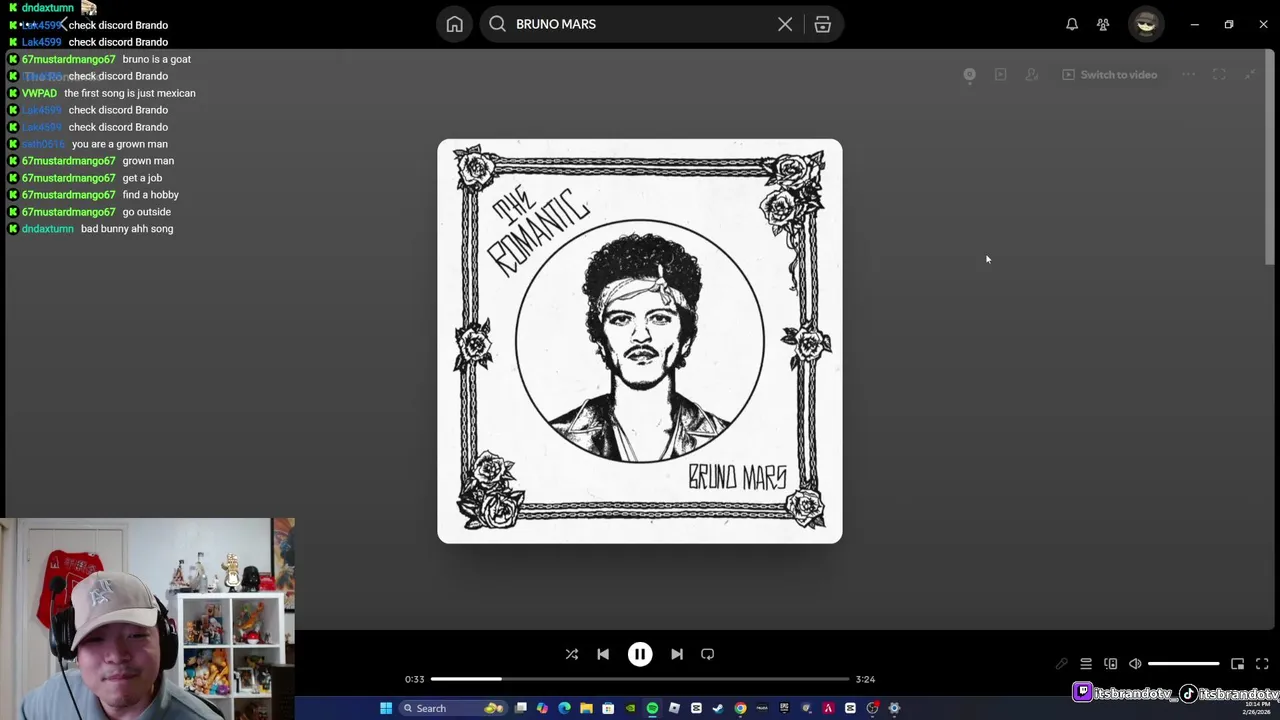Open the lyrics microphone icon
Viewport: 1280px width, 720px height.
pyautogui.click(x=1062, y=664)
